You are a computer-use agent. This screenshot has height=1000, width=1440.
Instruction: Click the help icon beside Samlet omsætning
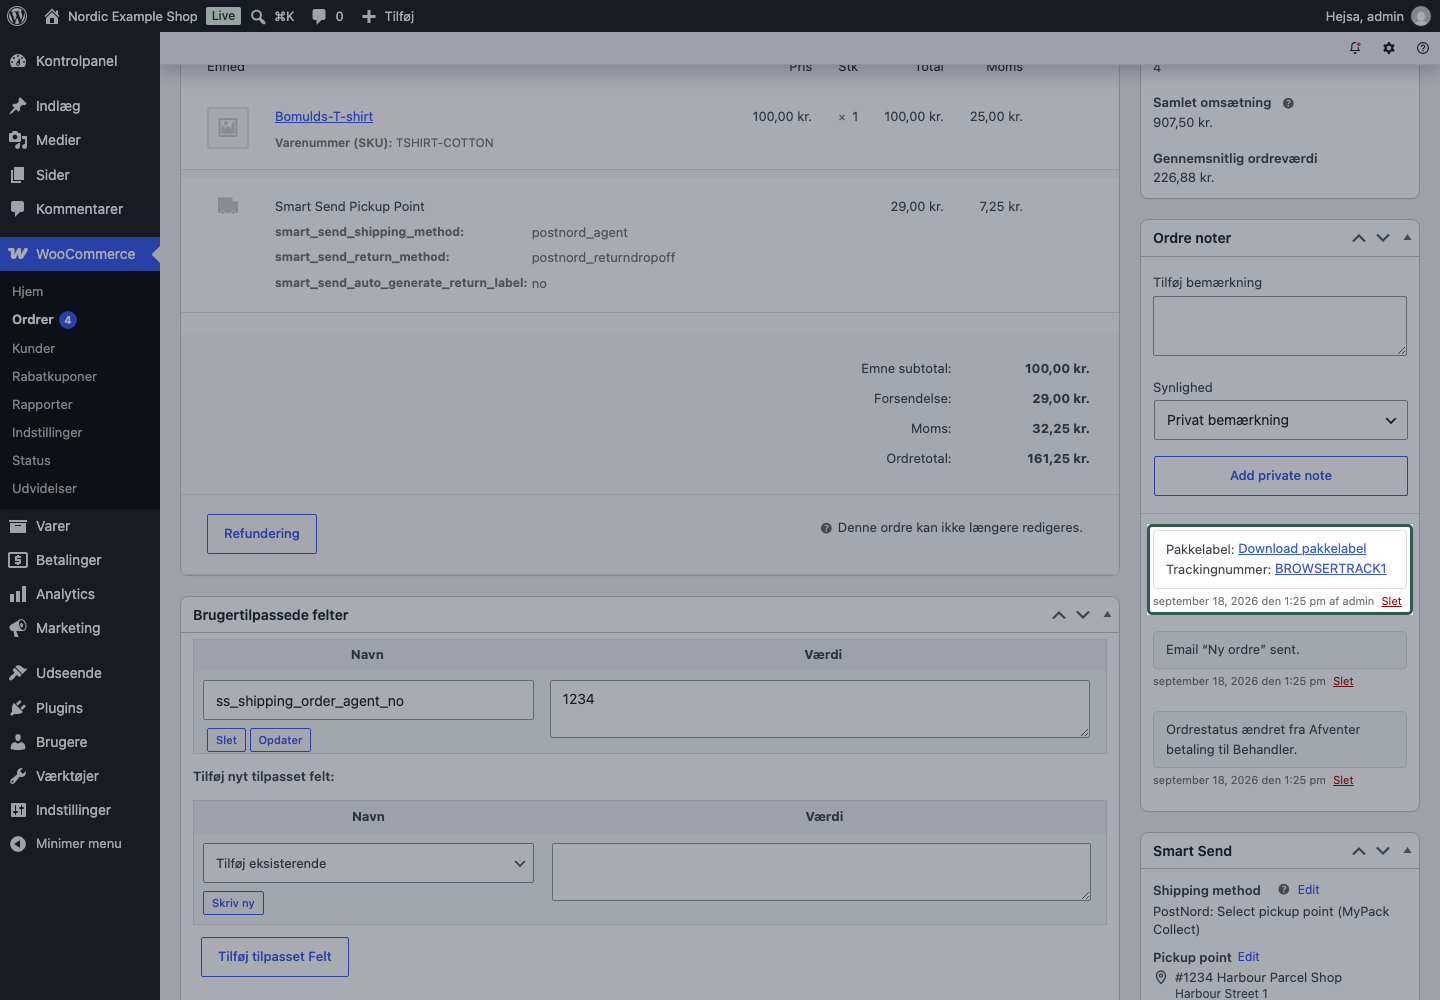coord(1288,103)
